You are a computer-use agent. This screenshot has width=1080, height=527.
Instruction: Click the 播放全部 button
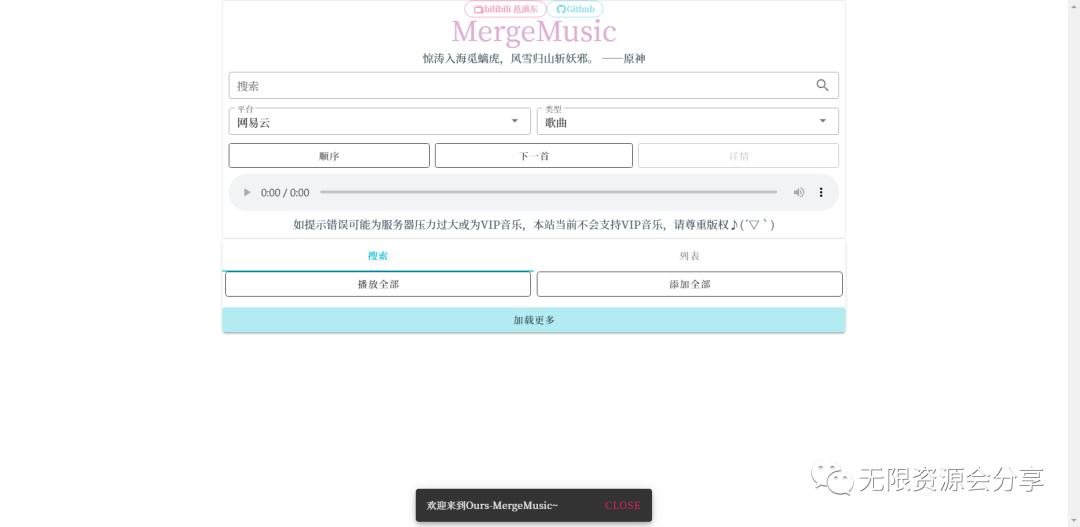(378, 284)
